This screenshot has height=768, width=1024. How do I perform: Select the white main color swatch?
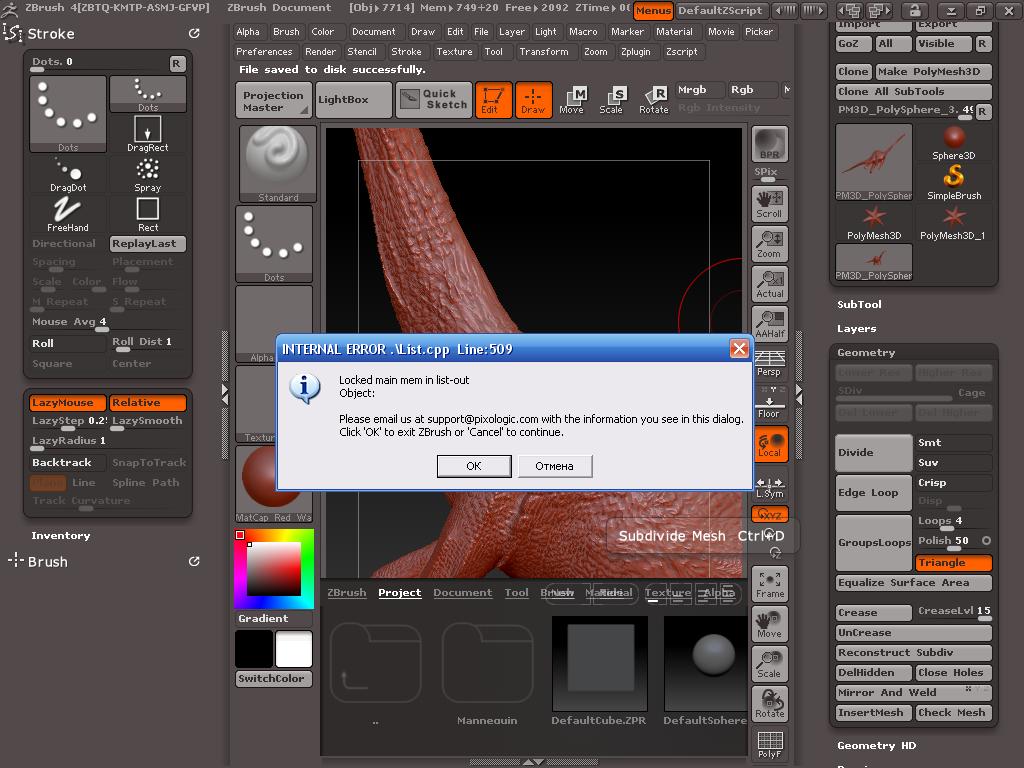(294, 649)
